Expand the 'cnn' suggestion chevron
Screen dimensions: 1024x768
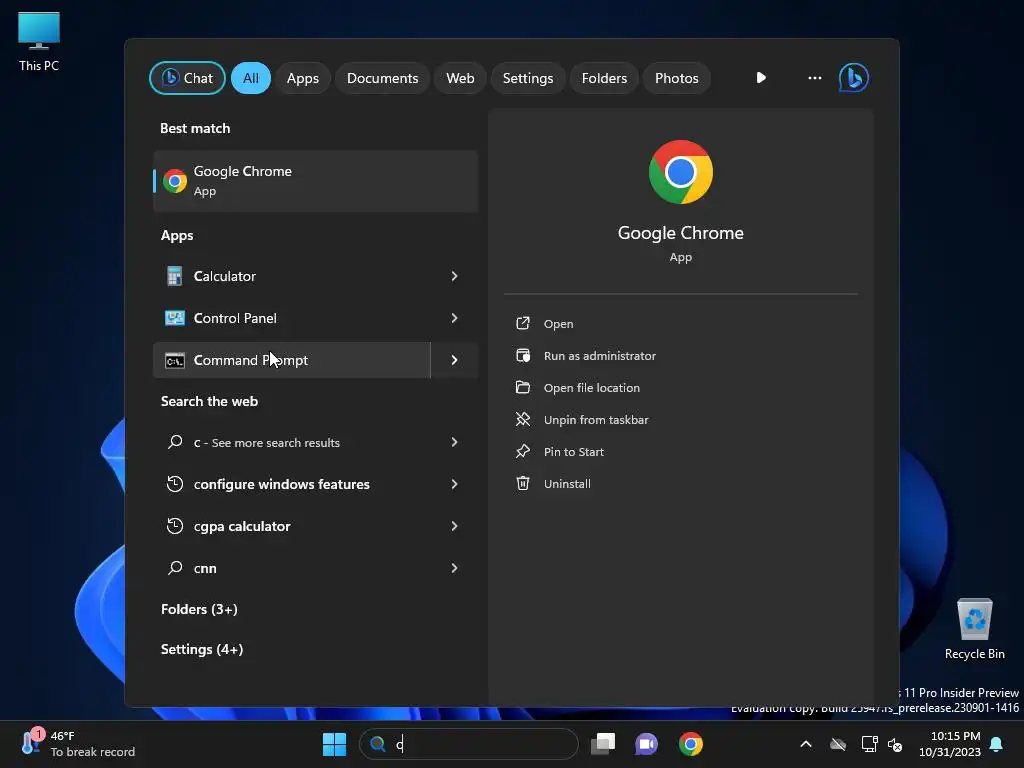pos(454,568)
